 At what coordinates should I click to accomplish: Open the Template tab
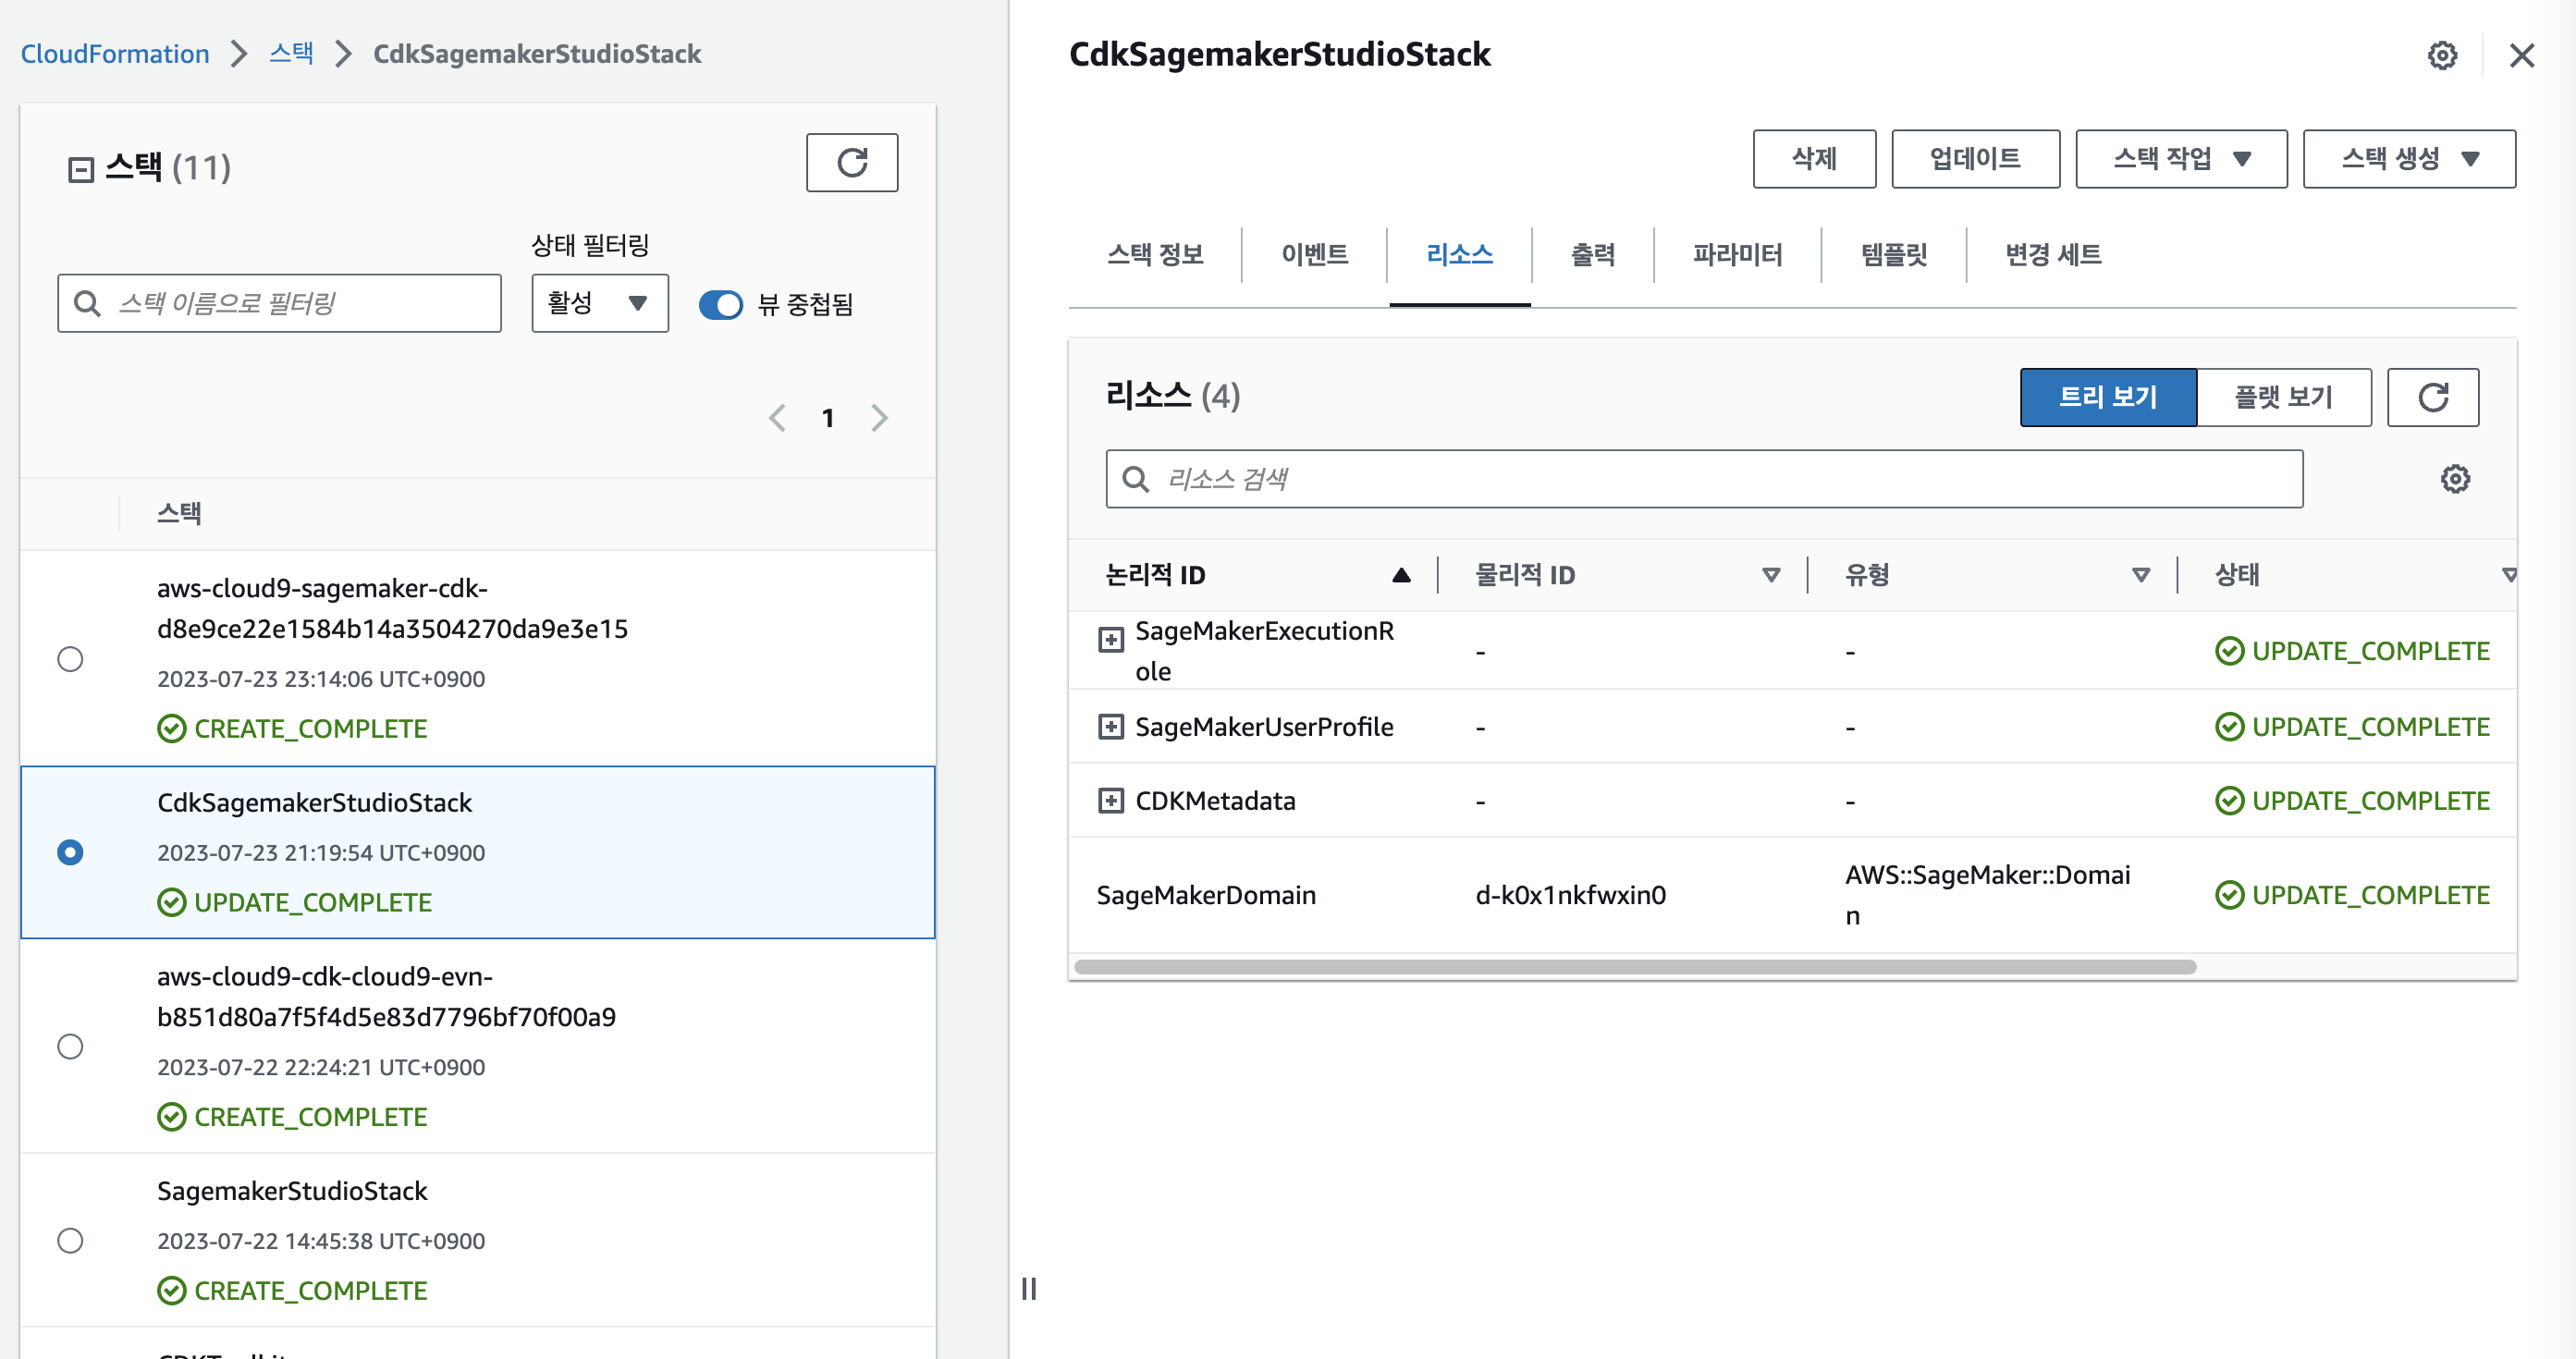1893,255
